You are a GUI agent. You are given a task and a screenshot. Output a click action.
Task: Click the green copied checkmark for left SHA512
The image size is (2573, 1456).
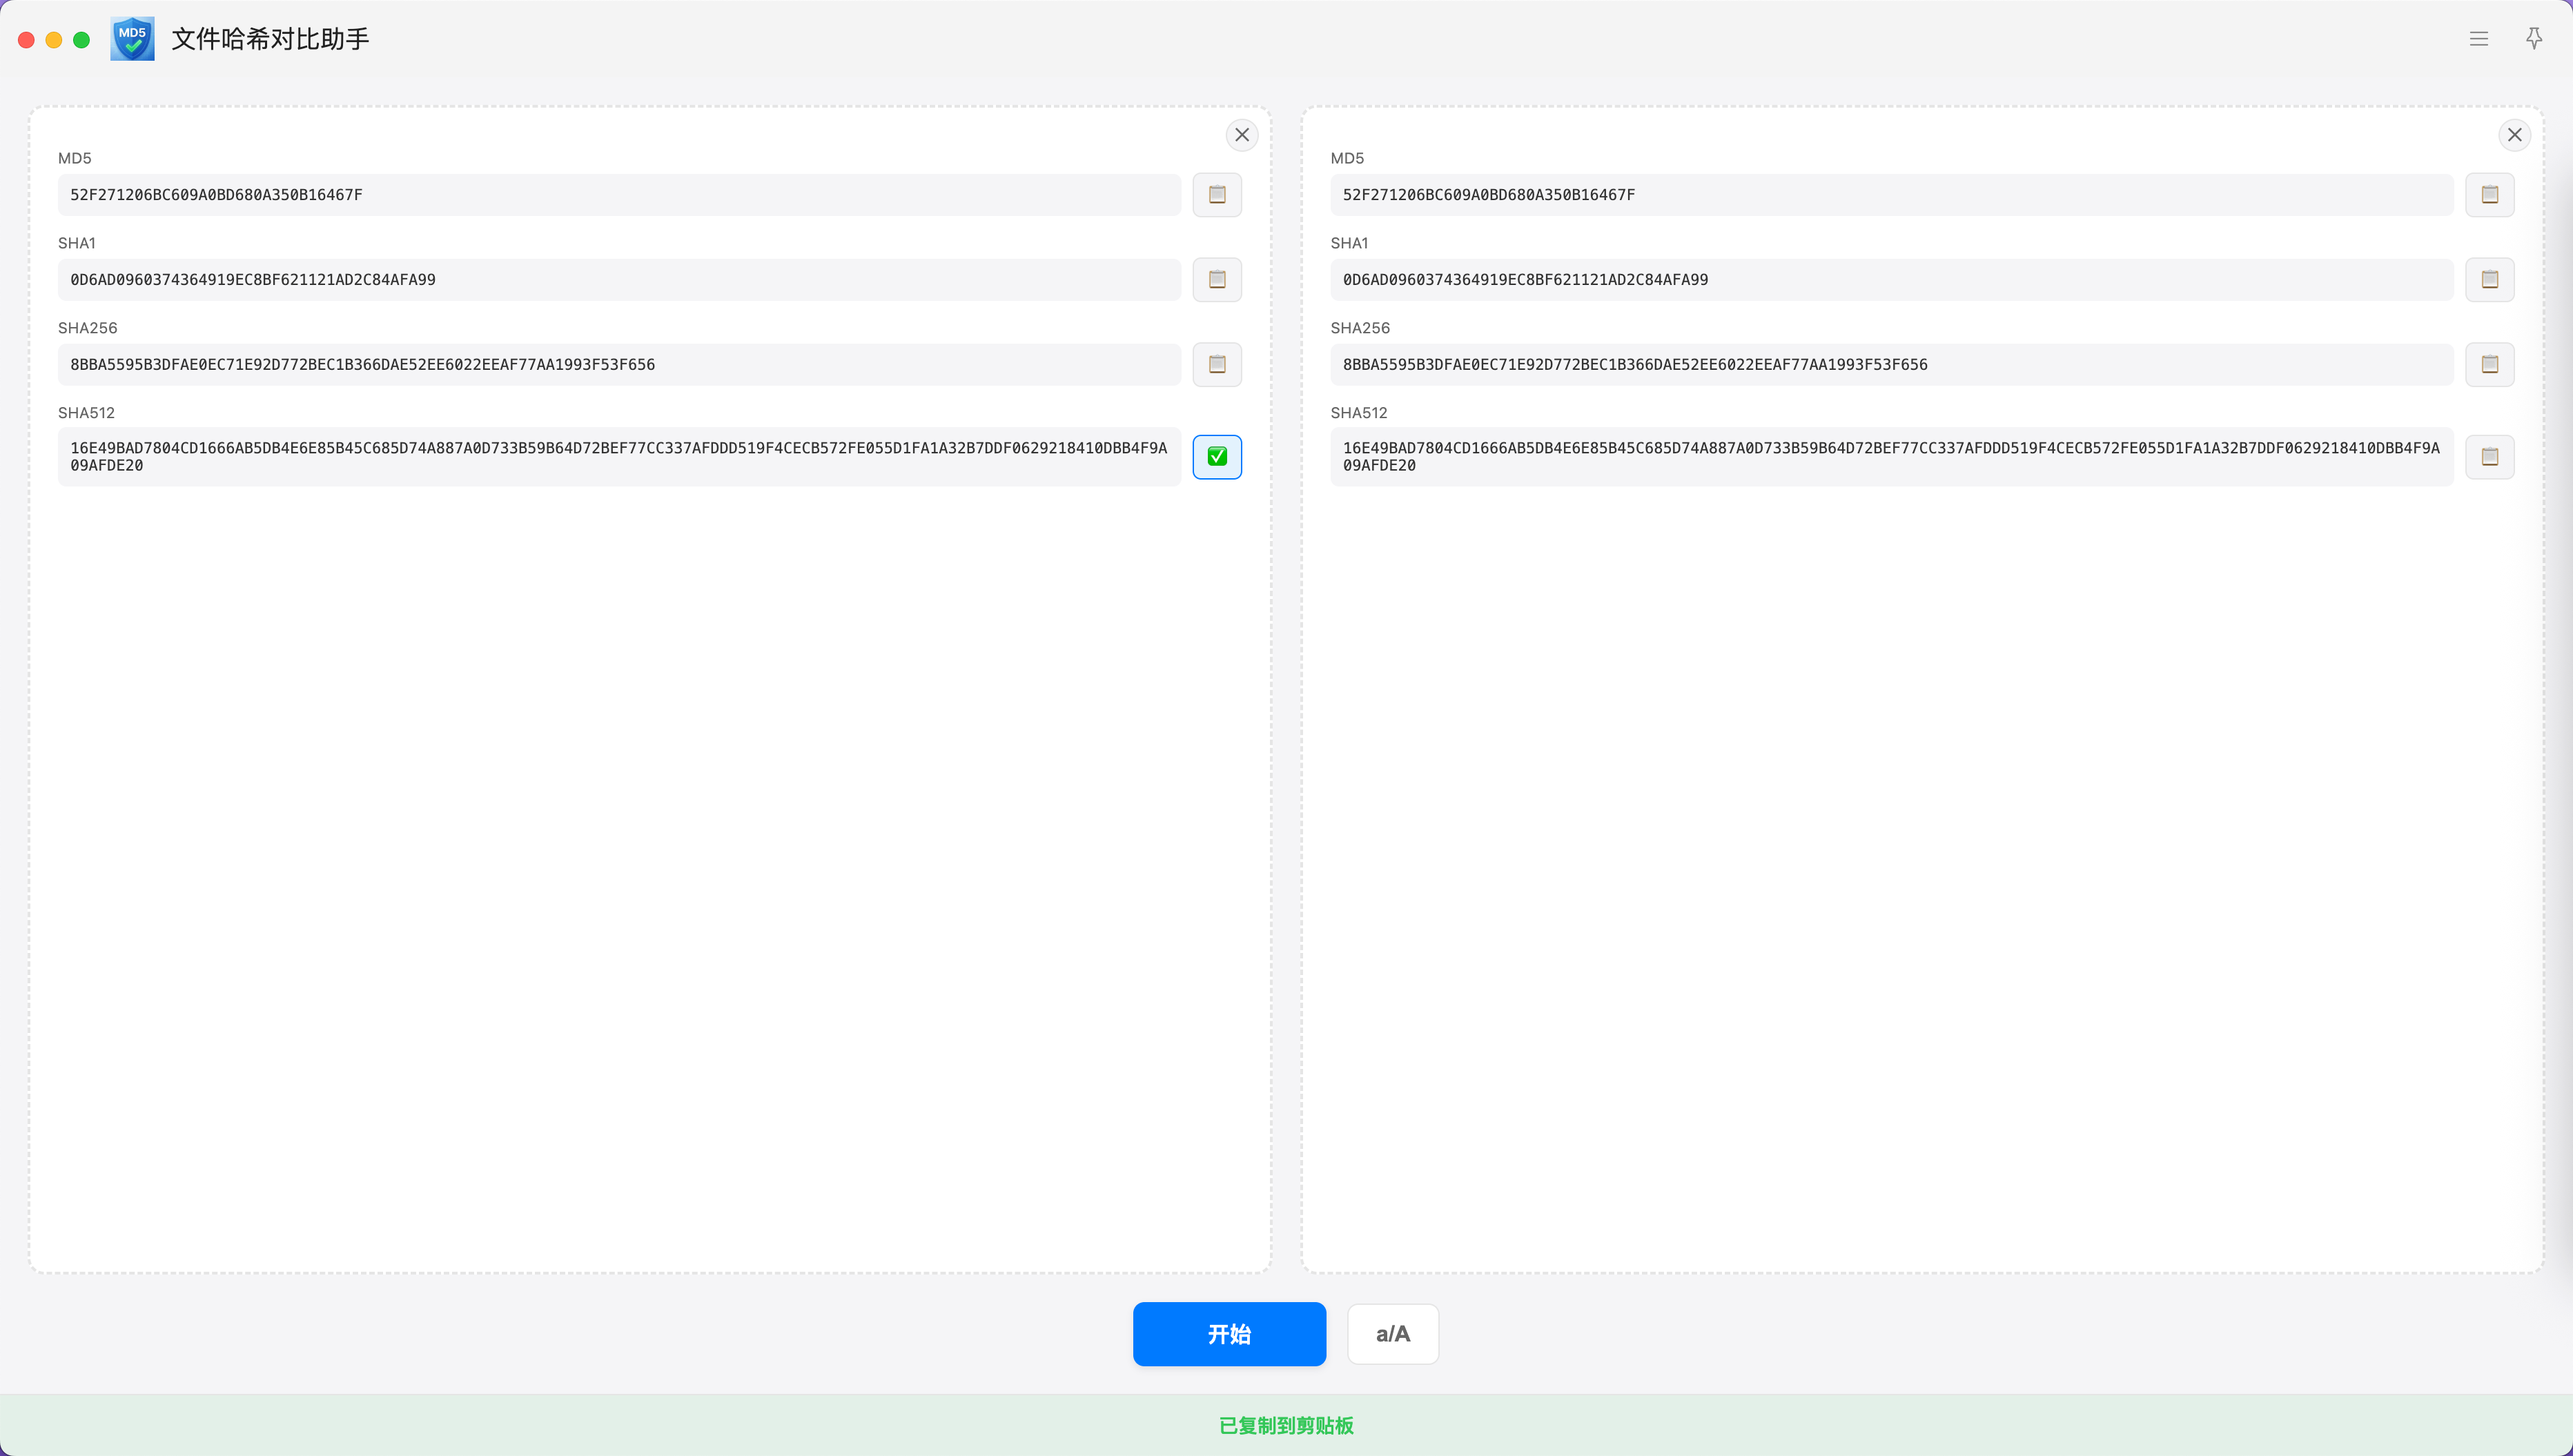pos(1217,457)
